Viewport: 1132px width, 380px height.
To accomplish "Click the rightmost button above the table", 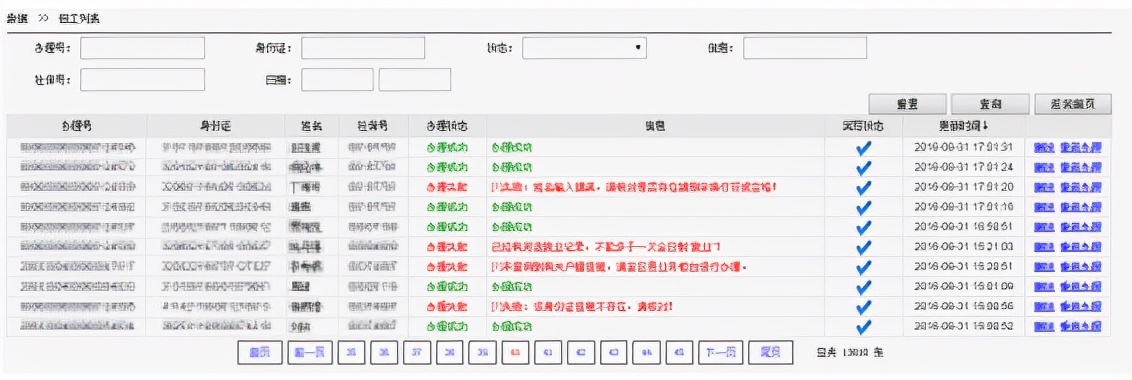I will [x=1073, y=104].
